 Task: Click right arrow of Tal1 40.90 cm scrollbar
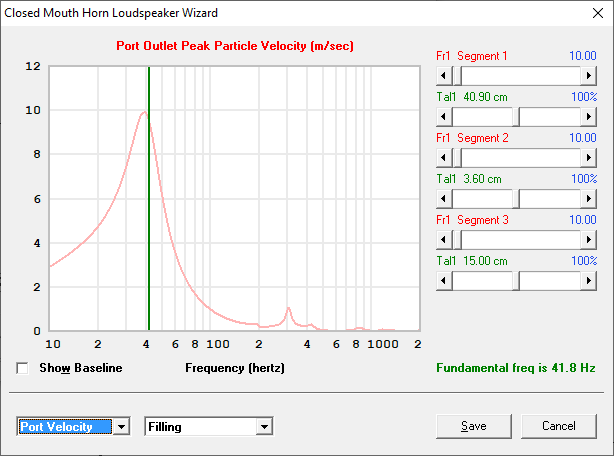589,116
